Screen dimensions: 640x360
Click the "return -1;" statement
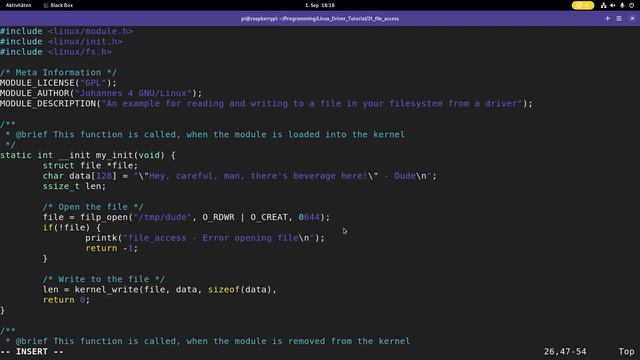(x=112, y=248)
